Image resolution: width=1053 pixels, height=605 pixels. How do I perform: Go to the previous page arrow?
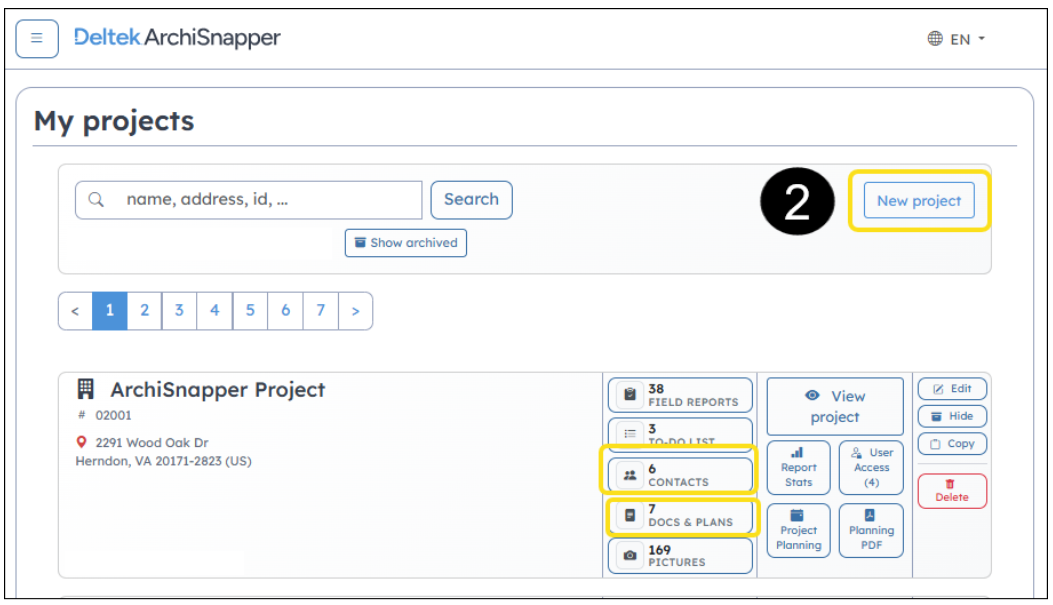[75, 311]
